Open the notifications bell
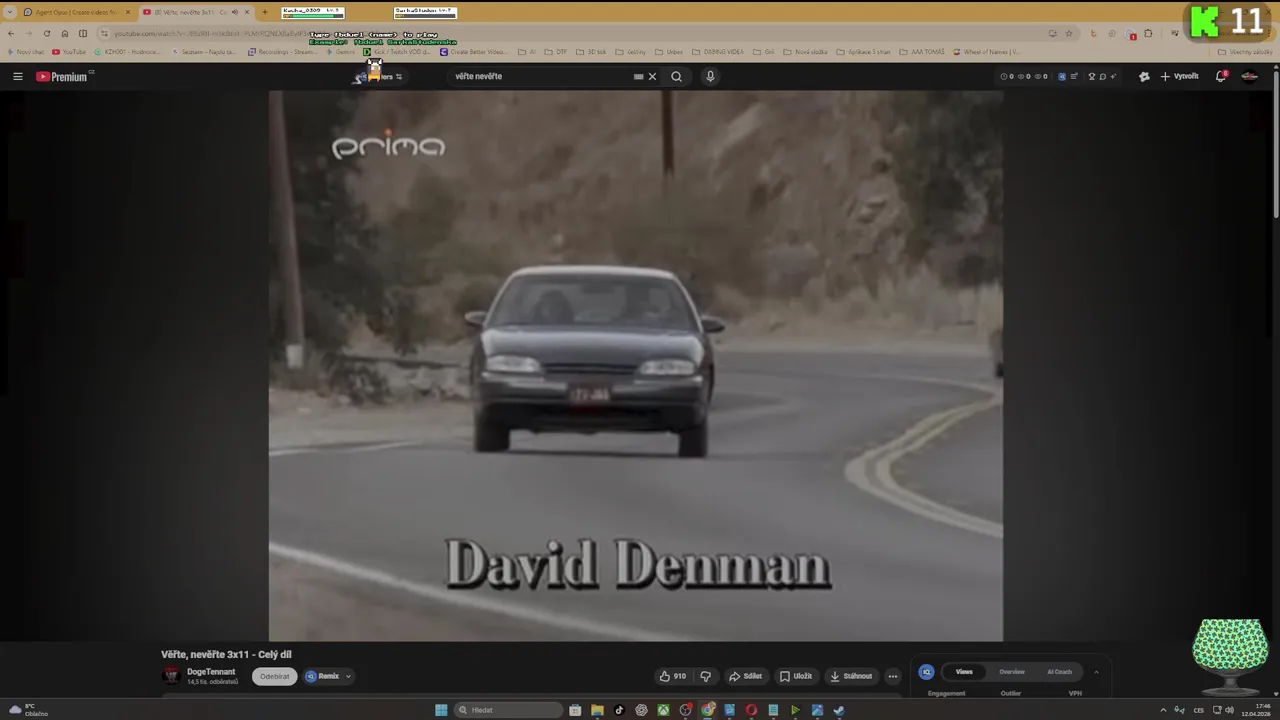This screenshot has height=720, width=1280. coord(1221,76)
